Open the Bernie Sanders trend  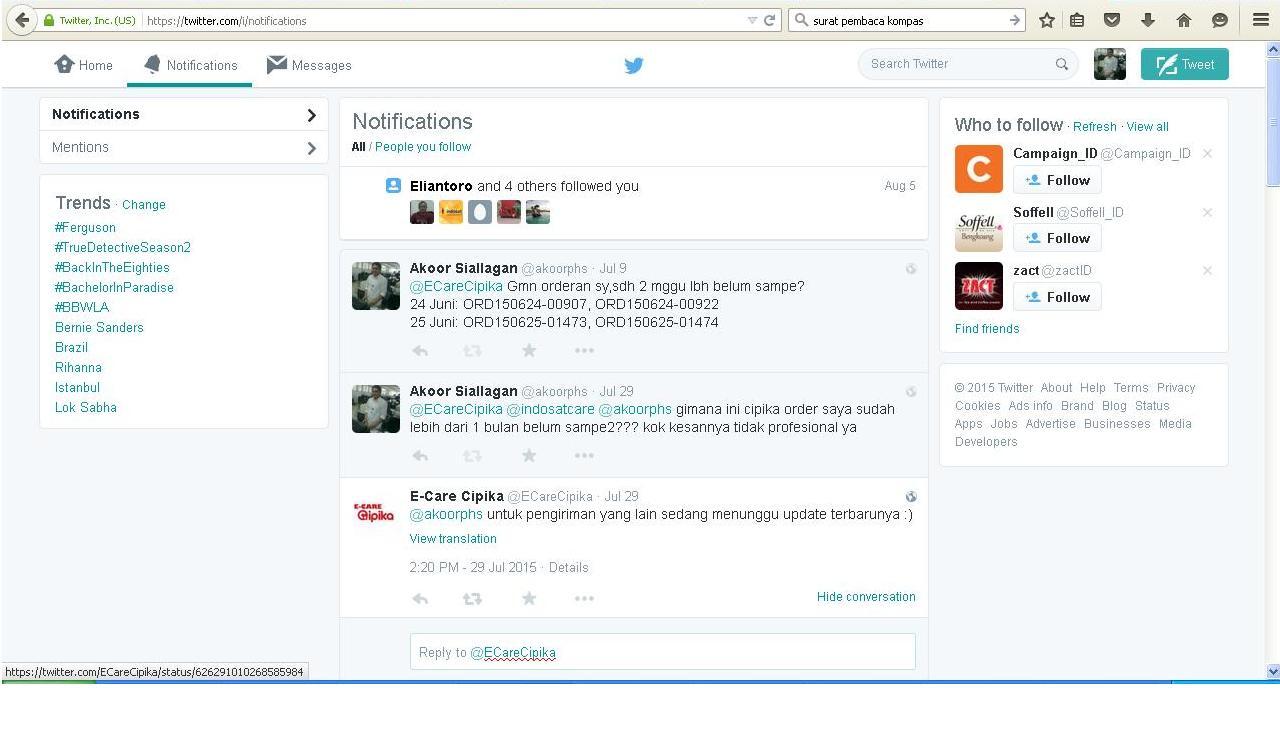[99, 327]
